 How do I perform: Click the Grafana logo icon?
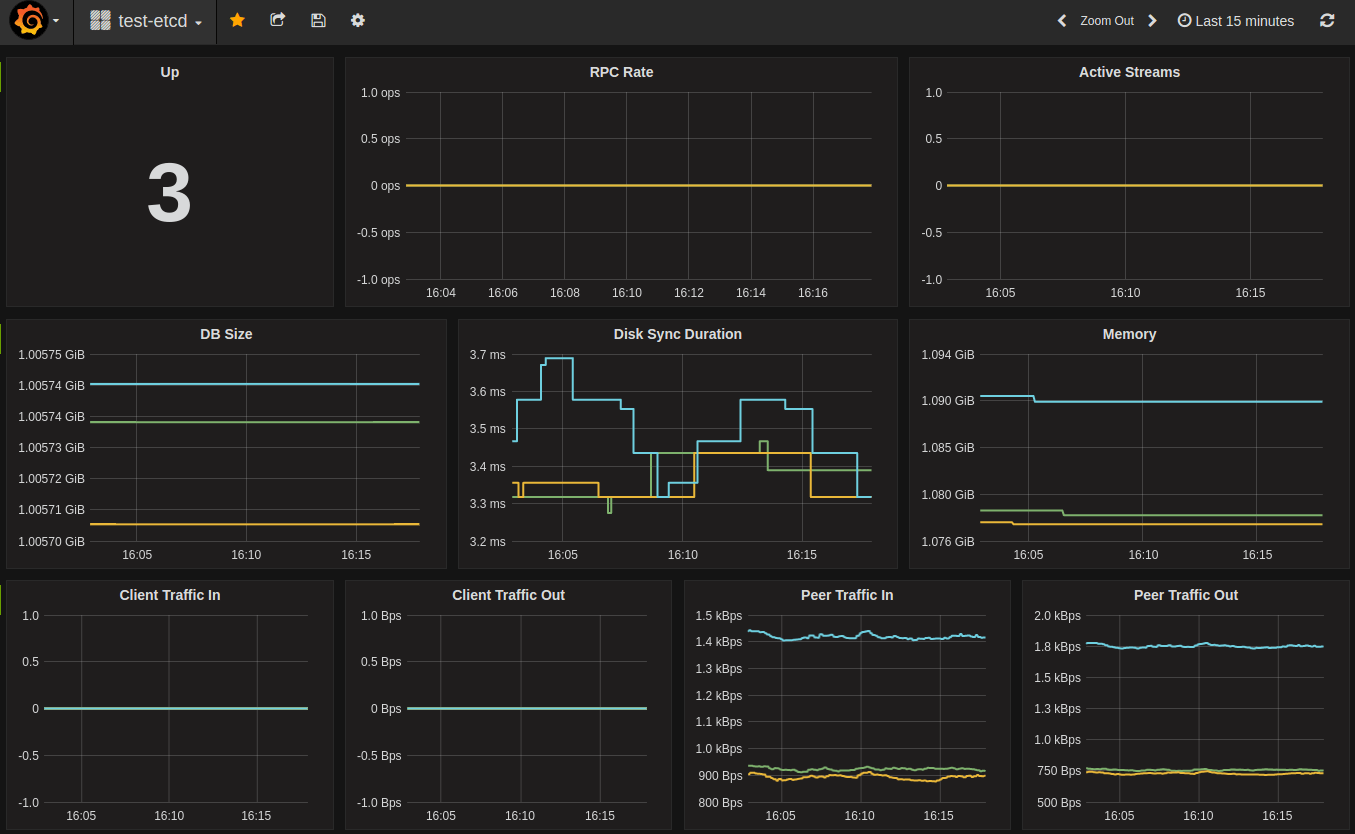coord(28,19)
